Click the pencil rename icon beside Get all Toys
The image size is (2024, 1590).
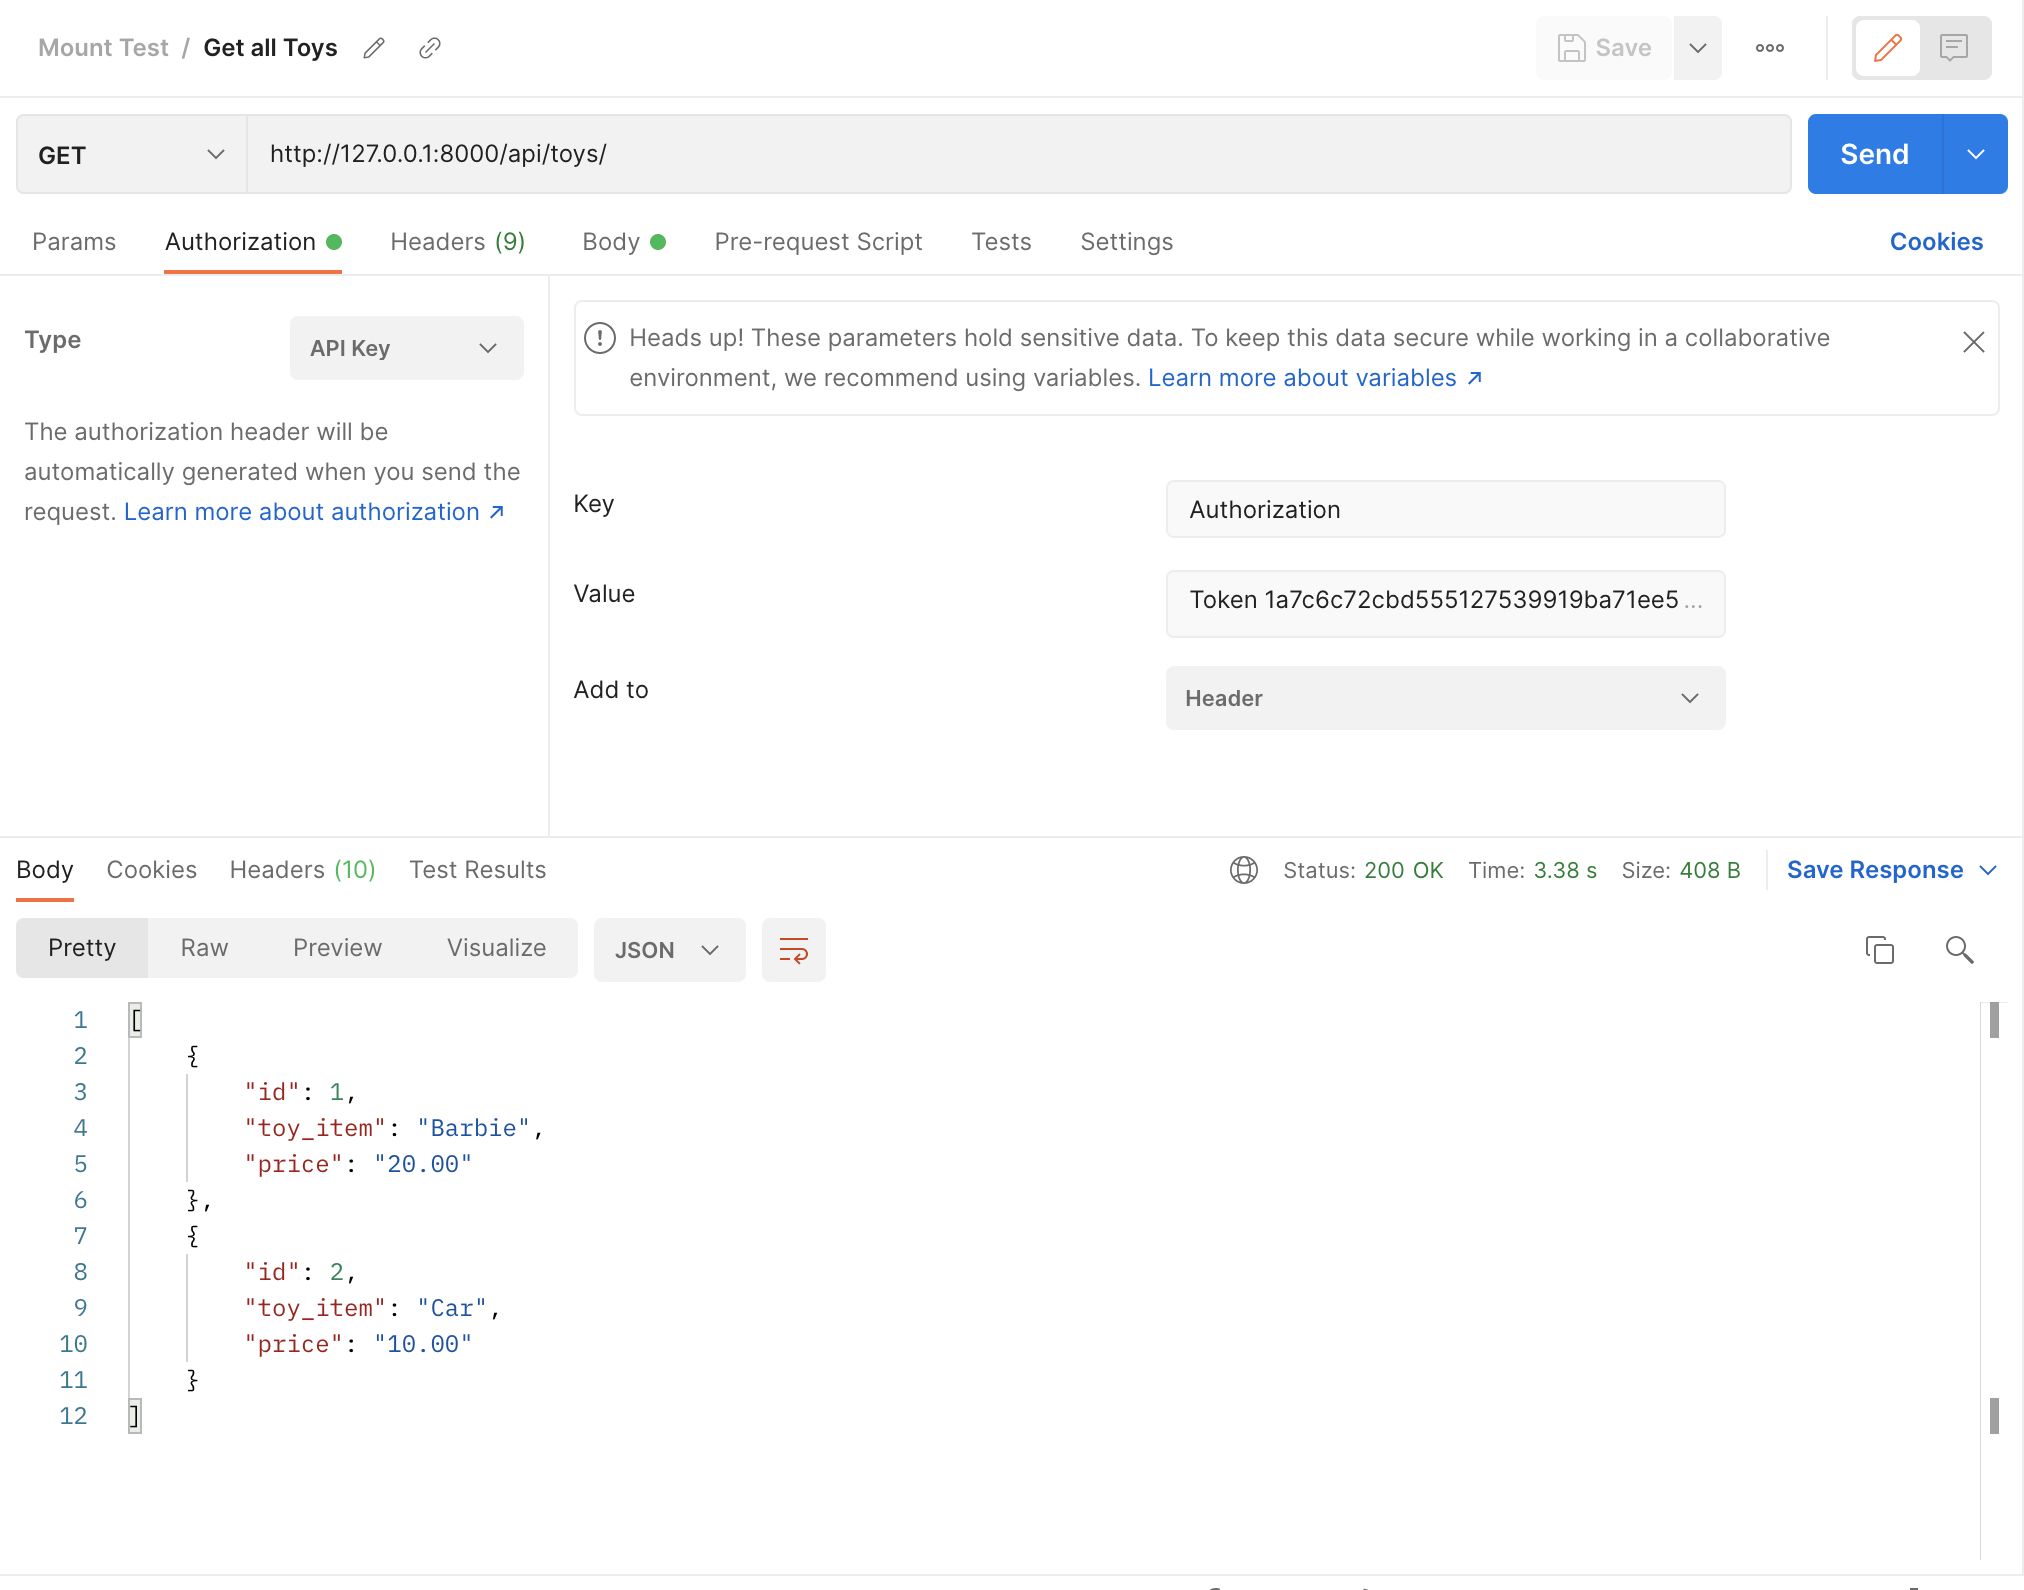374,48
